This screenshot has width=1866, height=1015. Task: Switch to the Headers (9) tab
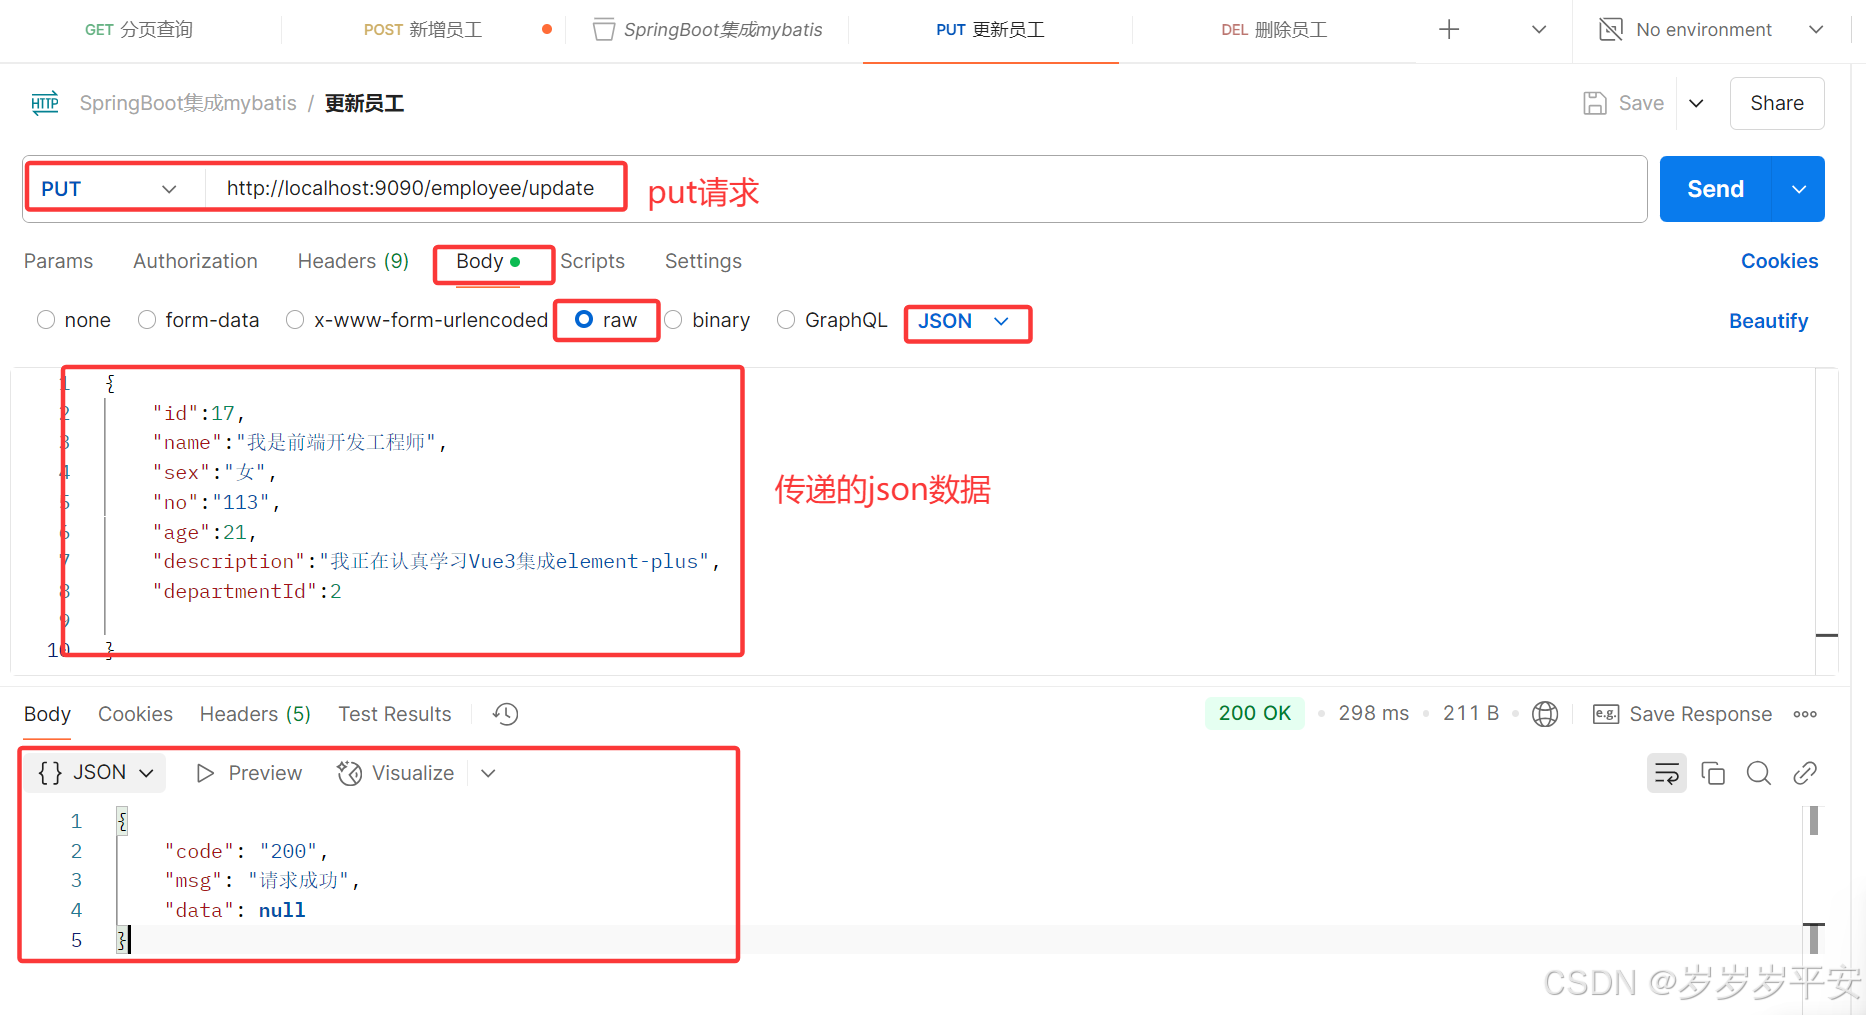(x=352, y=261)
